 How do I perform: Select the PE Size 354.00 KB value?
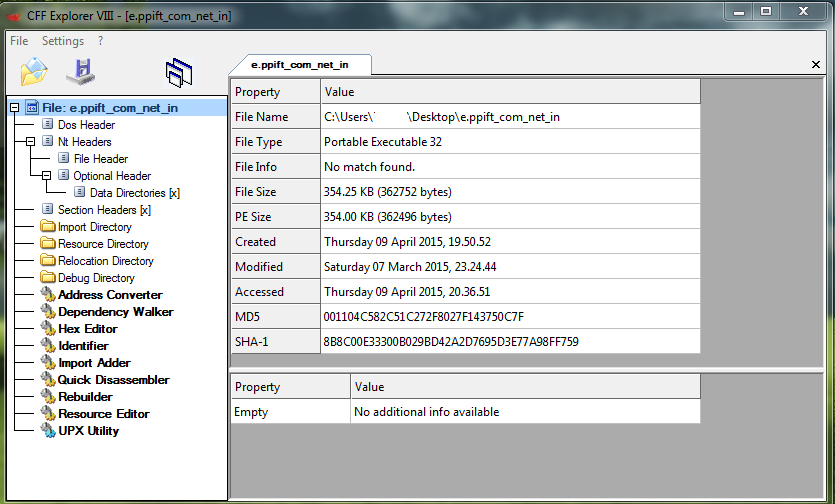point(511,217)
